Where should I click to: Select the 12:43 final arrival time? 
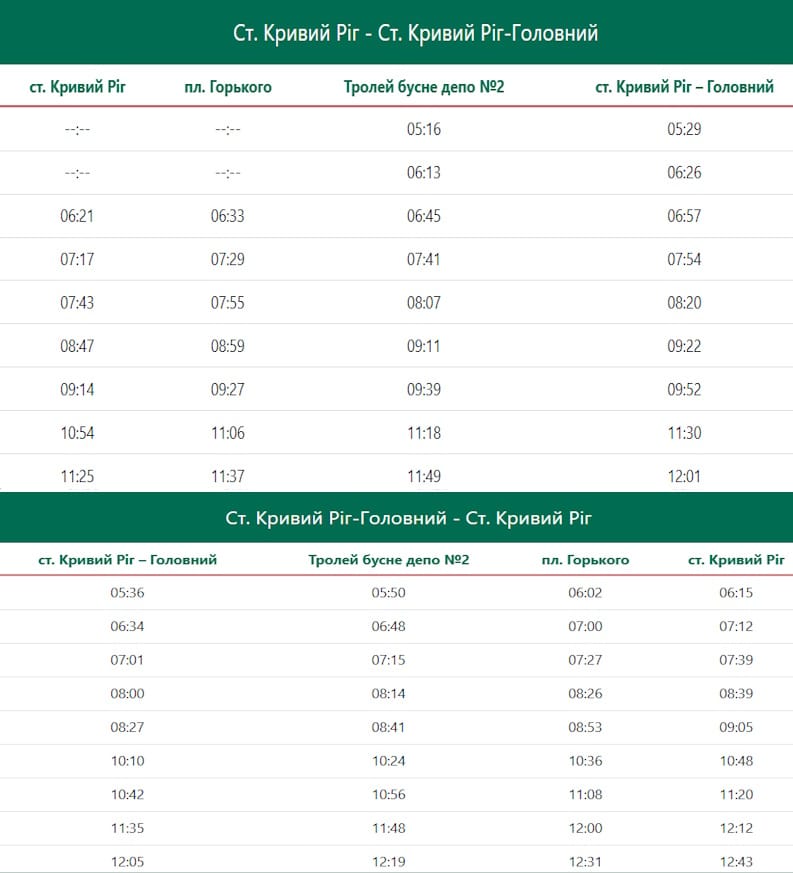(736, 862)
